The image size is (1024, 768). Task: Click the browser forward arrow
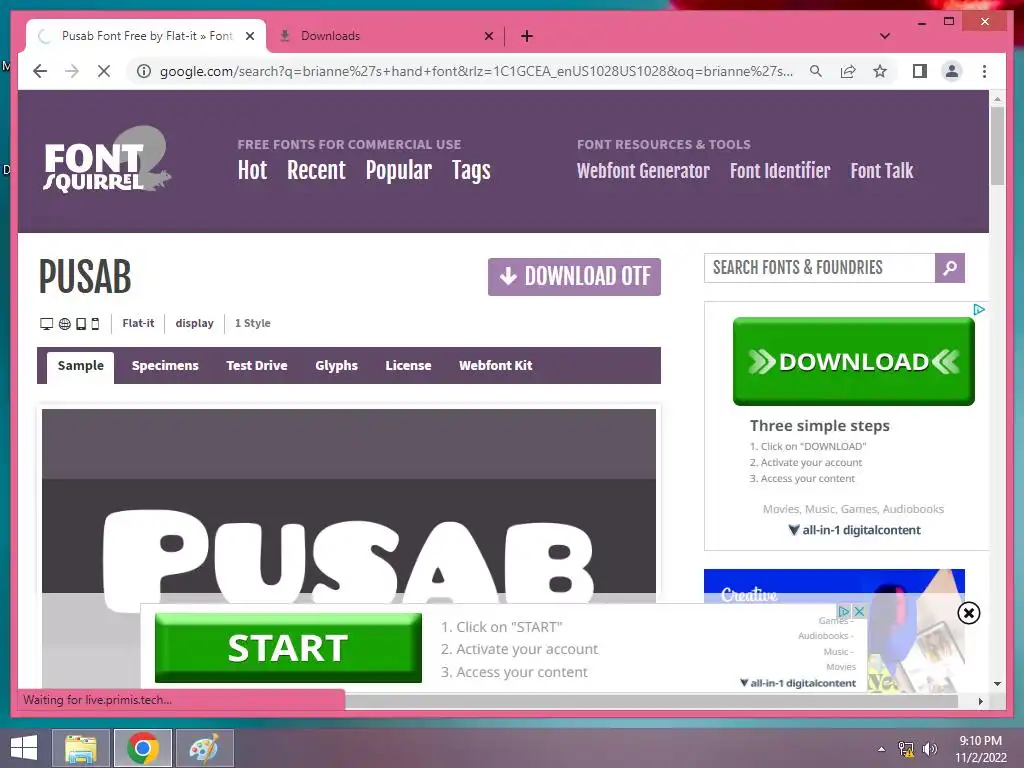(72, 71)
